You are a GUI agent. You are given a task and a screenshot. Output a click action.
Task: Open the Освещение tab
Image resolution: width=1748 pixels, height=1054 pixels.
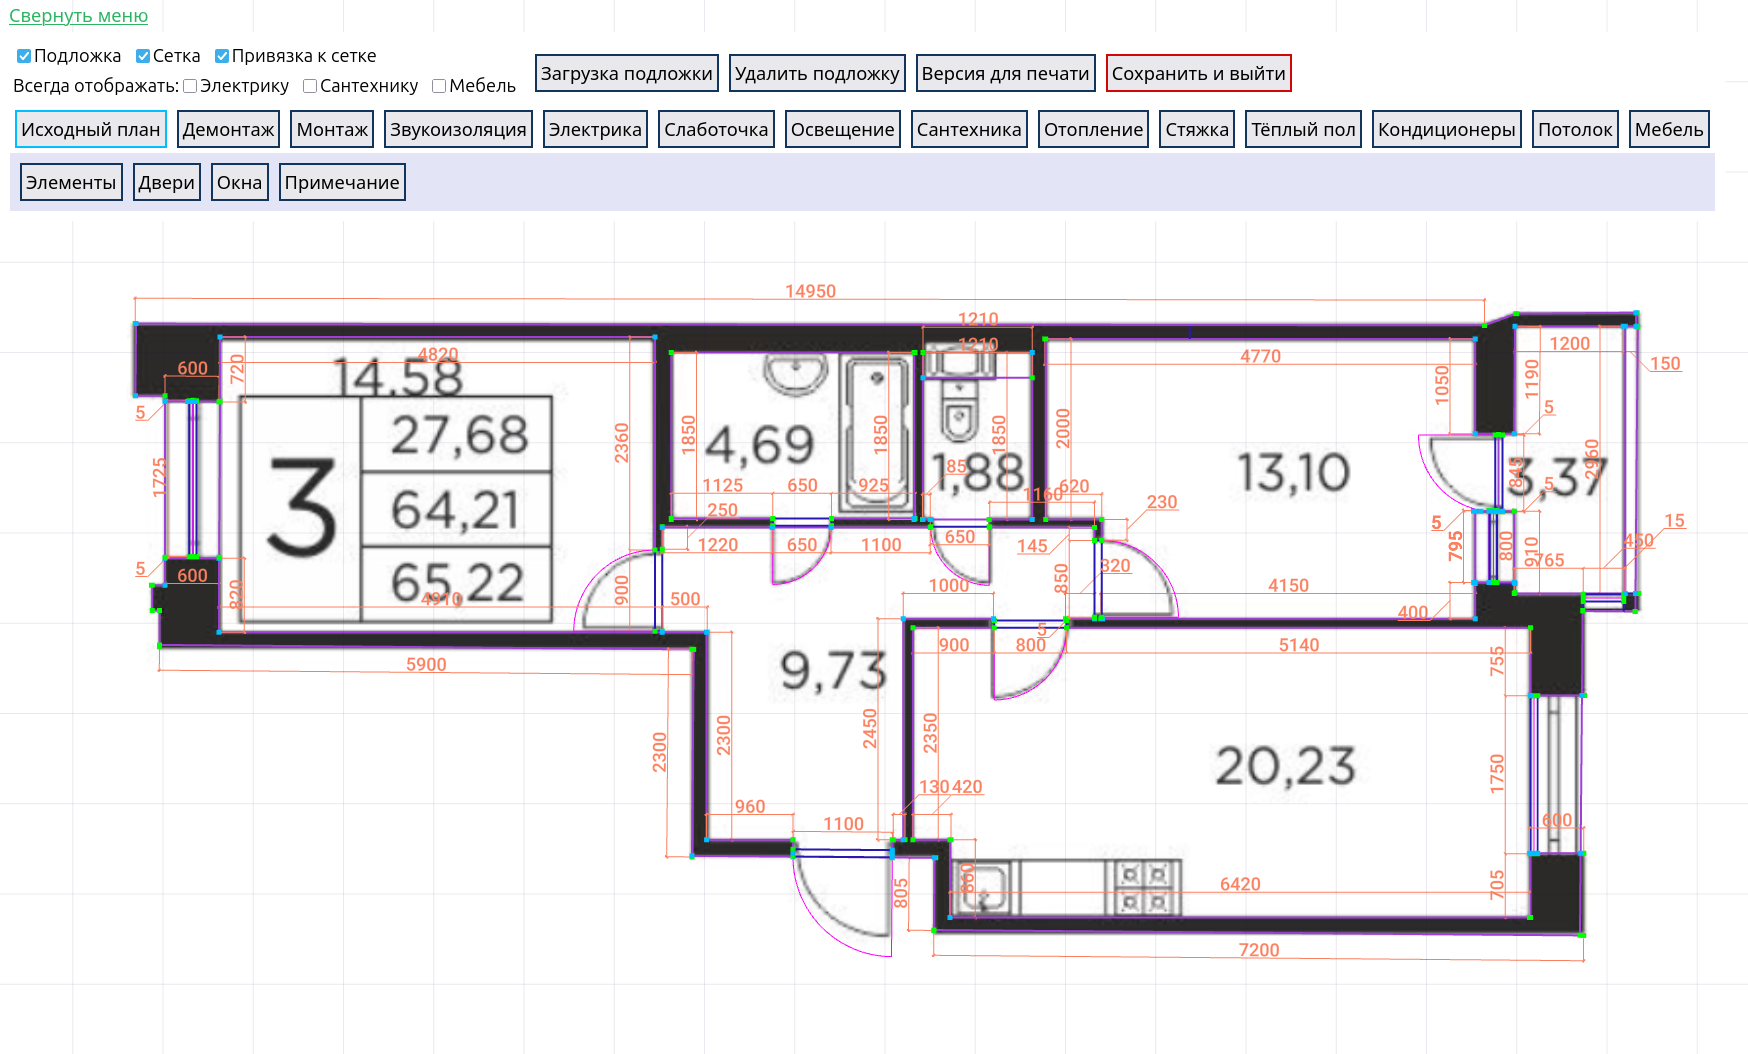[x=843, y=129]
